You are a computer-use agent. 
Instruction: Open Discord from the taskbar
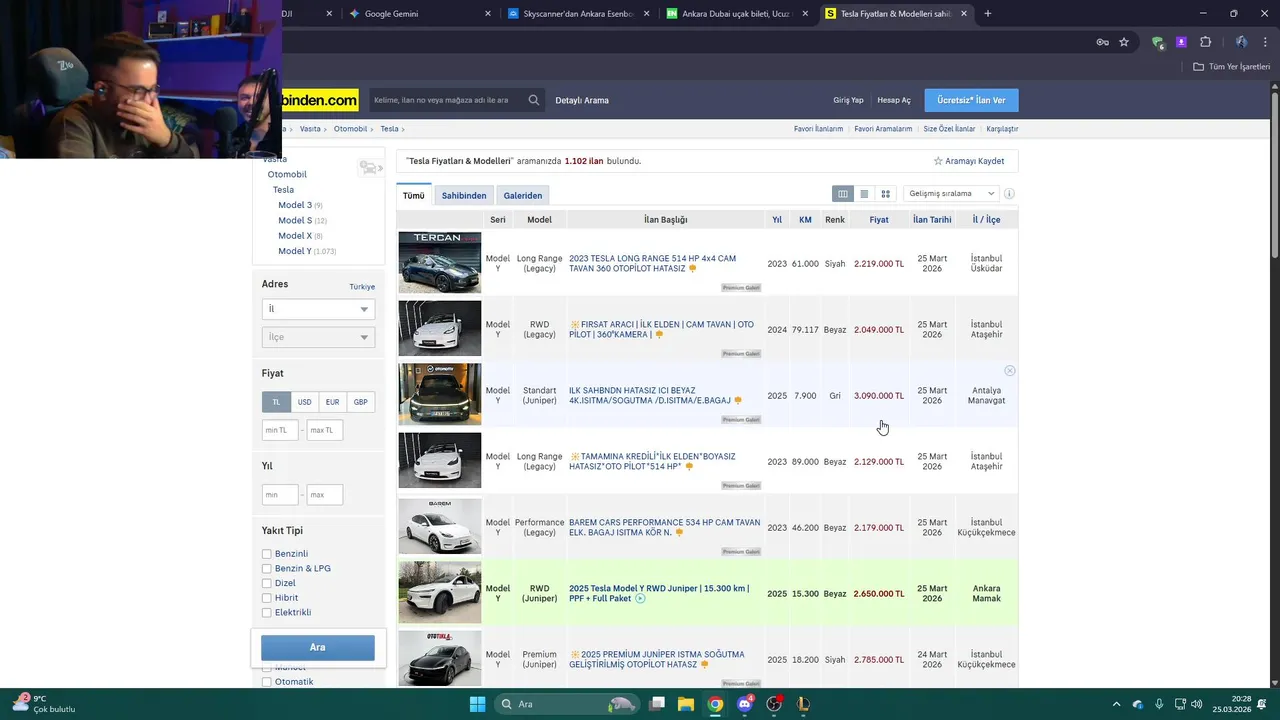pyautogui.click(x=744, y=704)
